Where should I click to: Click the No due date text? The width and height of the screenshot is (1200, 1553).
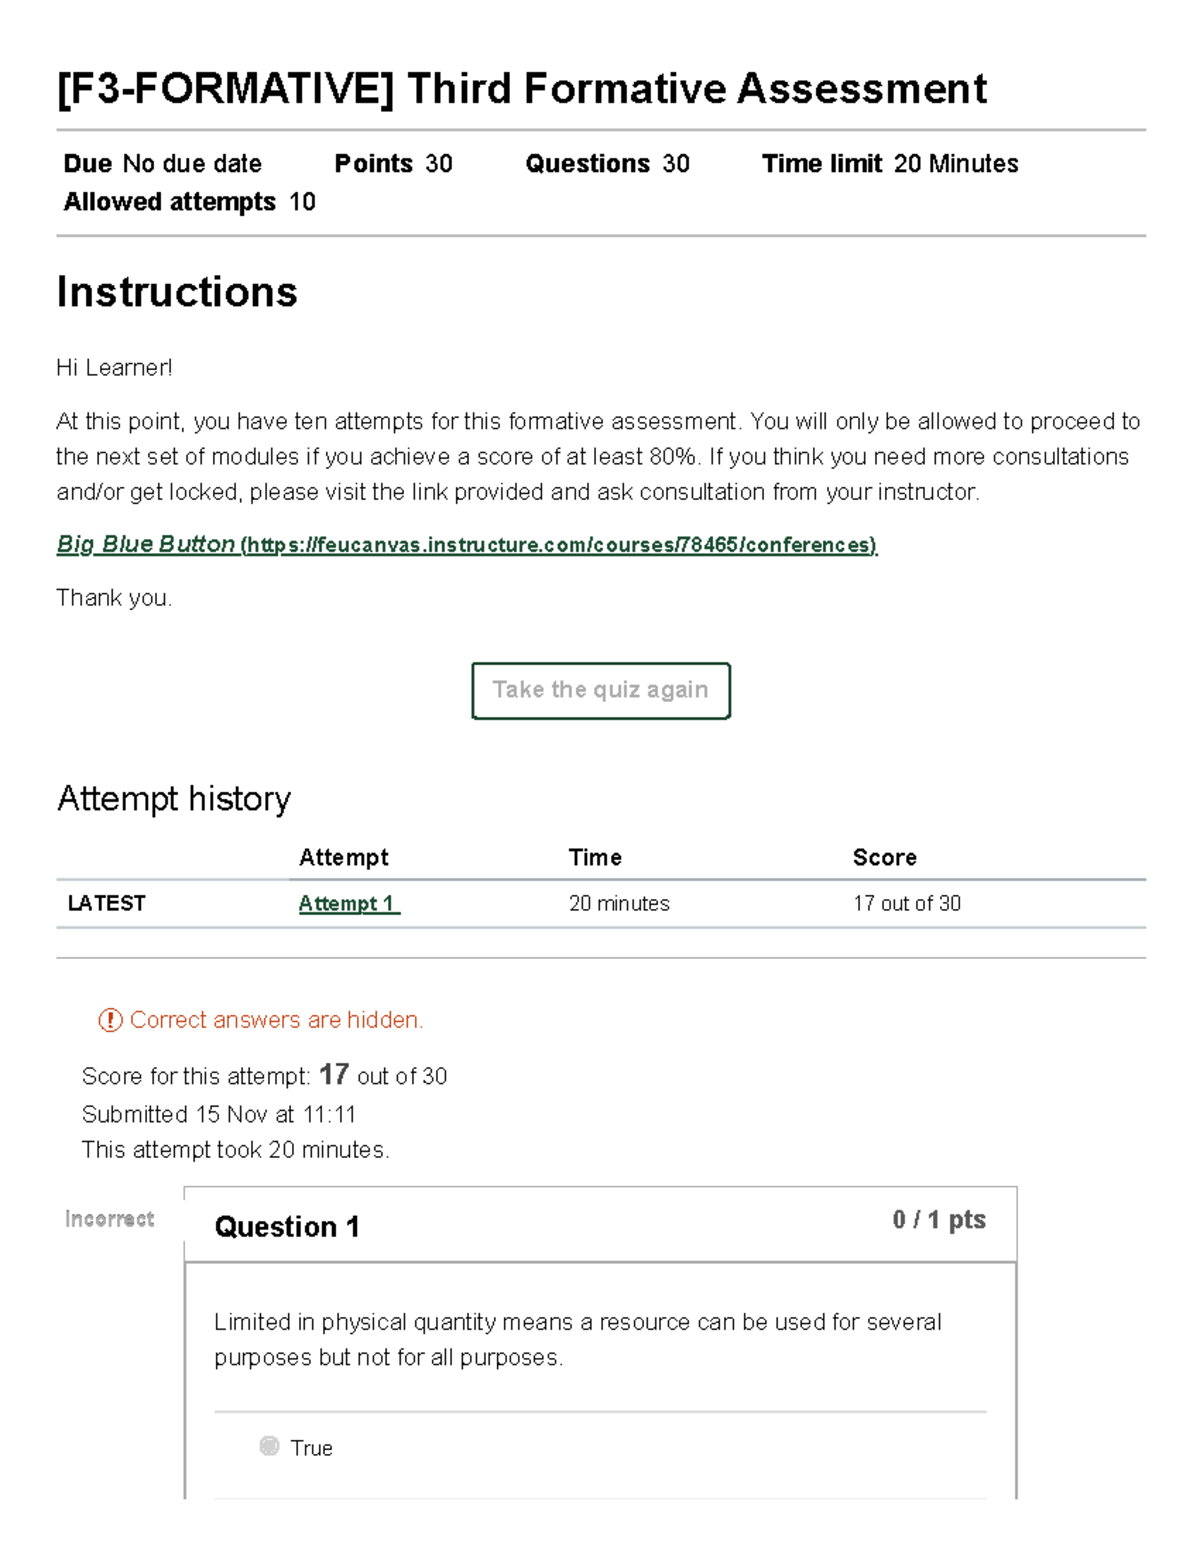pyautogui.click(x=190, y=163)
